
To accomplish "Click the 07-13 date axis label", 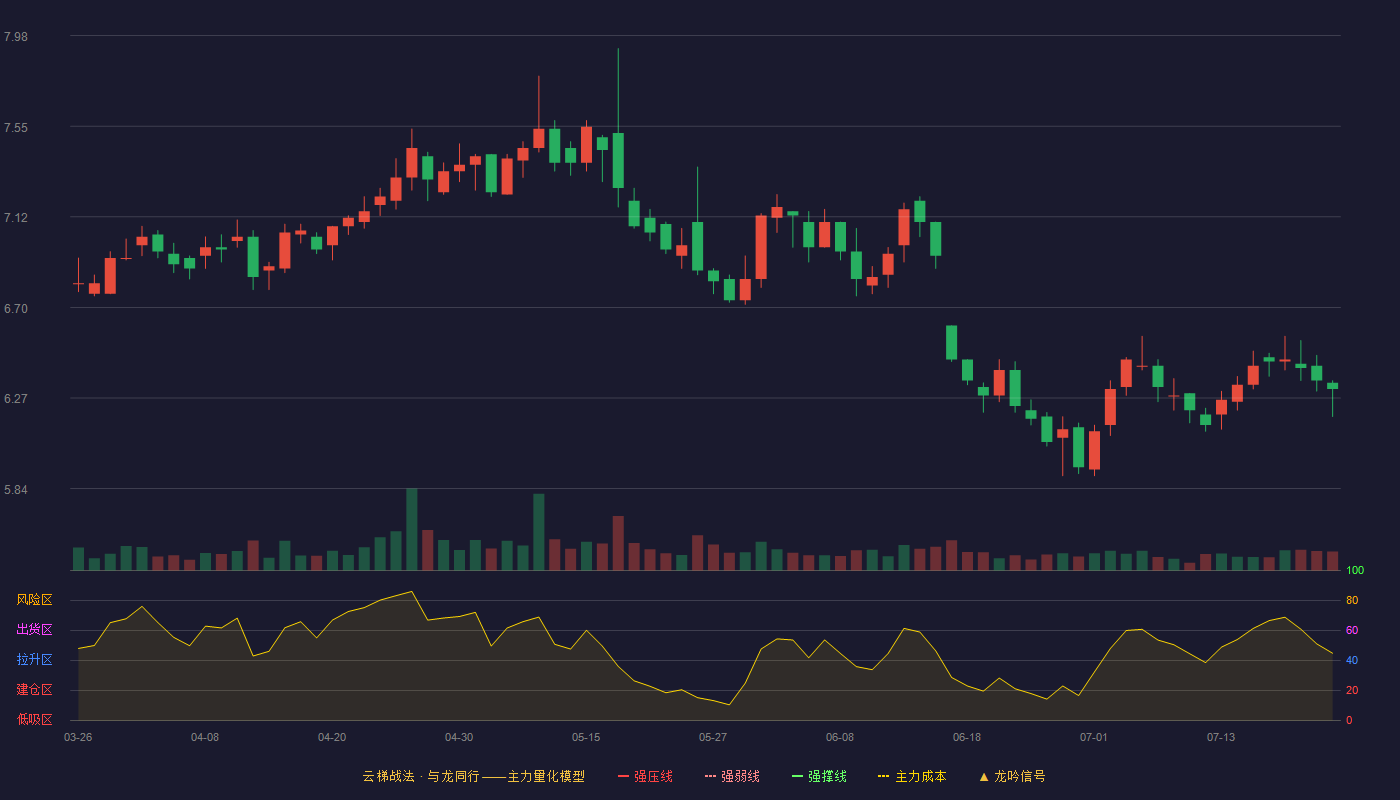I will point(1221,737).
